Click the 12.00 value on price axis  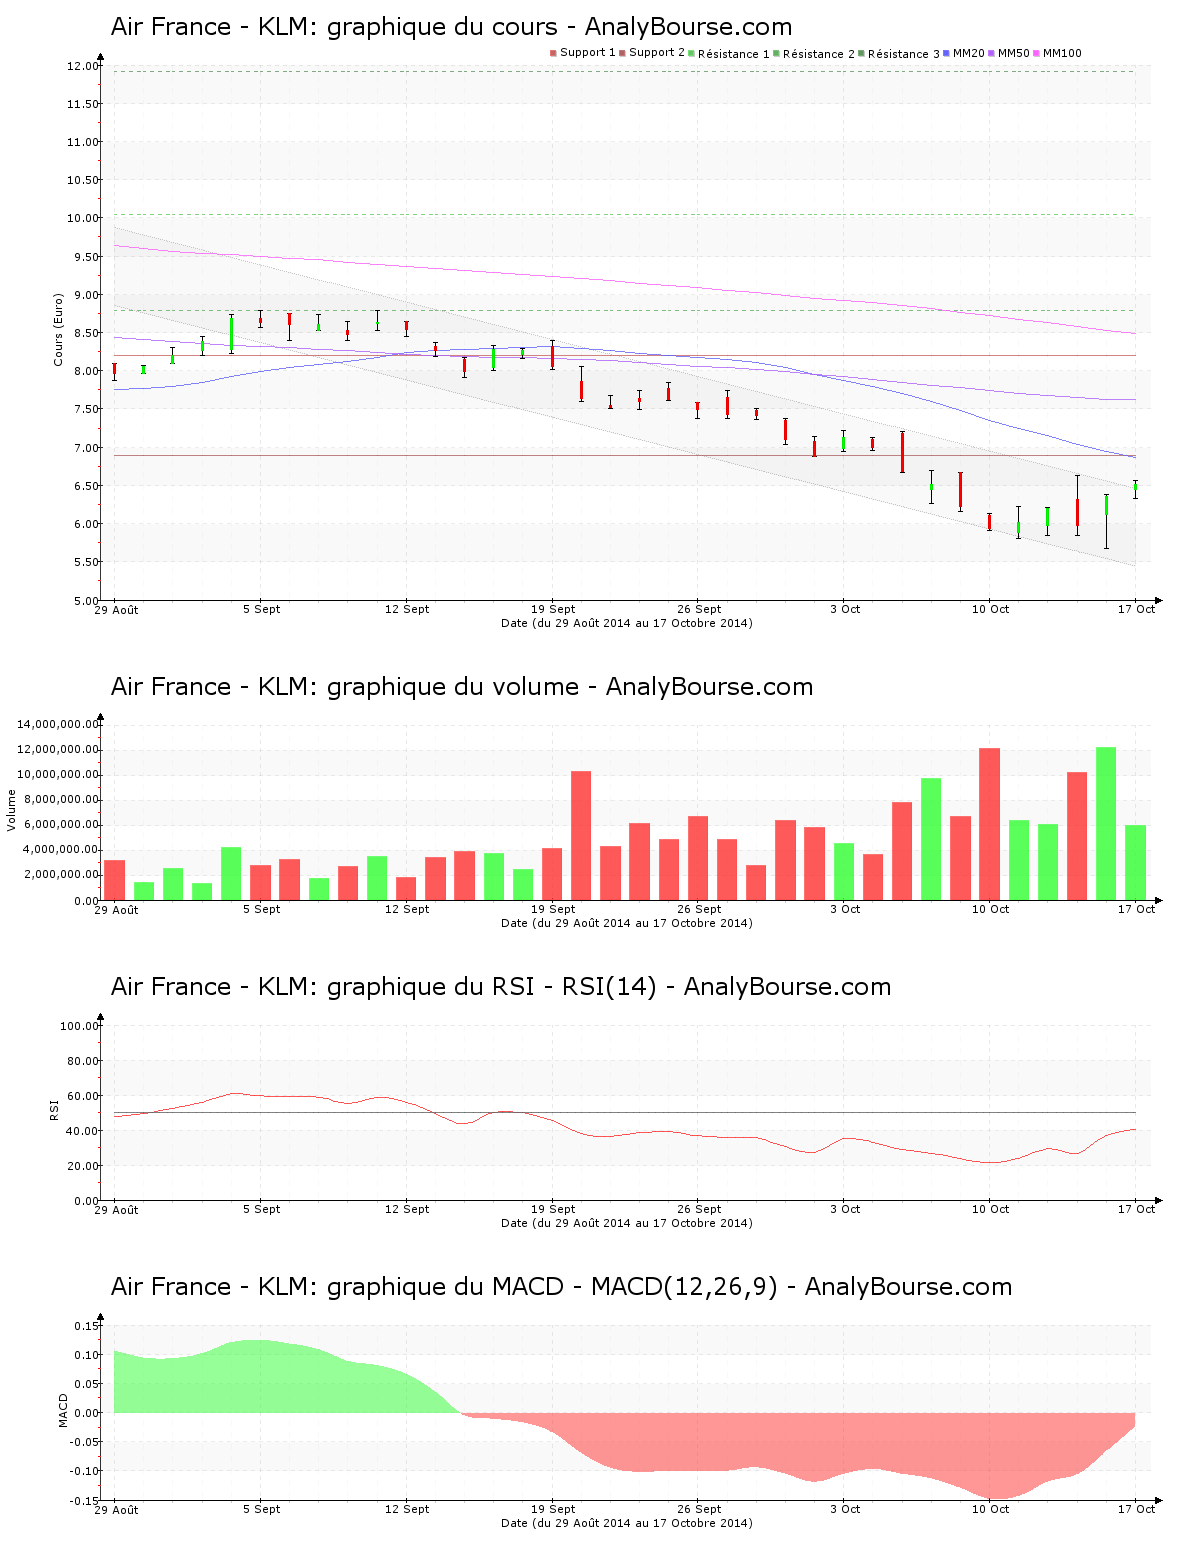[x=83, y=66]
